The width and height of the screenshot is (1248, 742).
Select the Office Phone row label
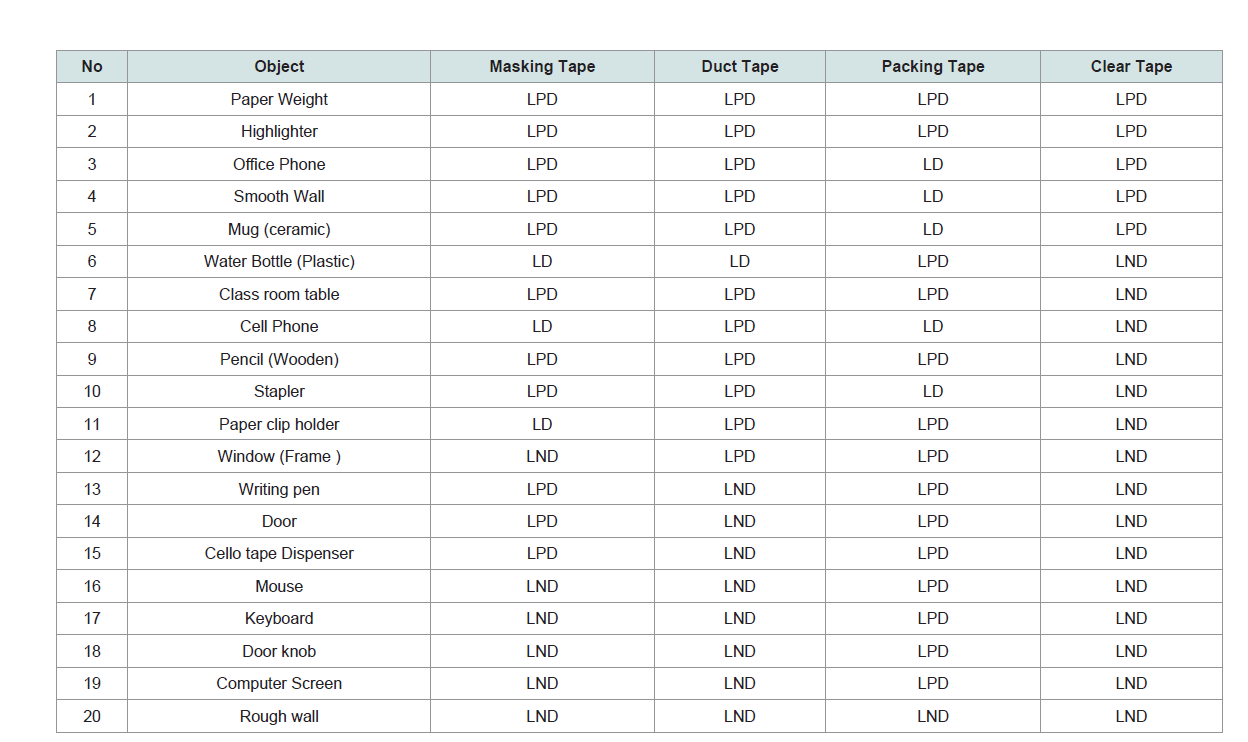[x=279, y=164]
